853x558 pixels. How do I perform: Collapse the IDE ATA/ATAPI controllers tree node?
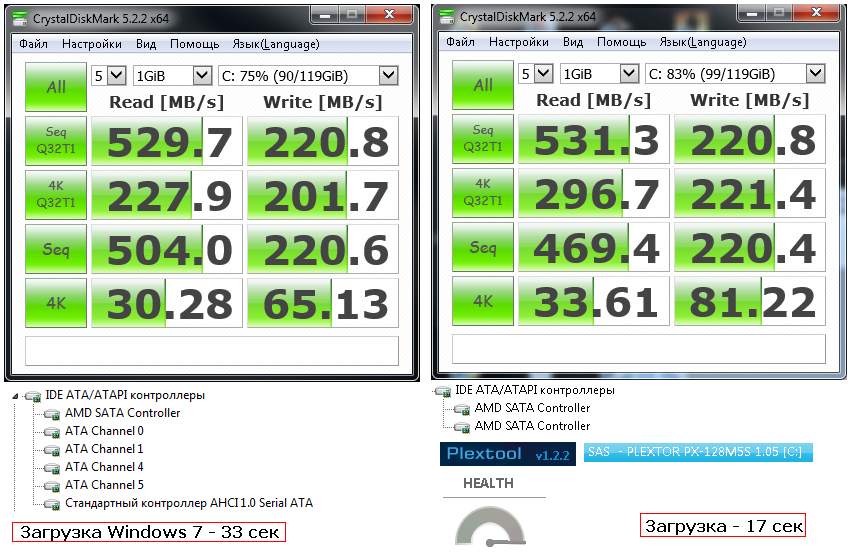coord(15,396)
